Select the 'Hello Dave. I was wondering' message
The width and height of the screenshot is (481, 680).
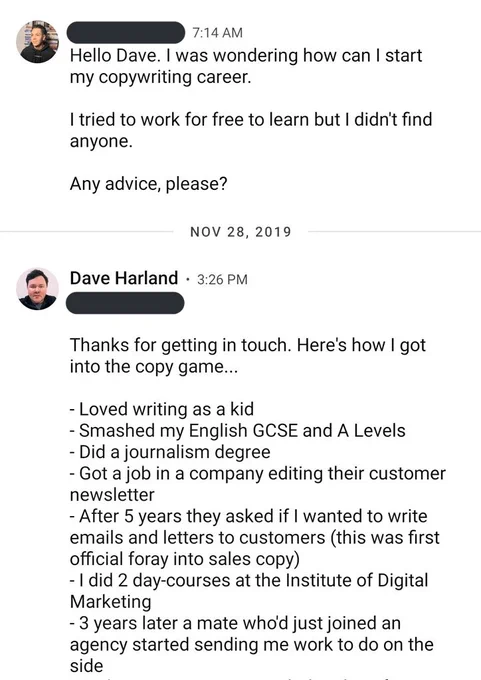pyautogui.click(x=246, y=66)
